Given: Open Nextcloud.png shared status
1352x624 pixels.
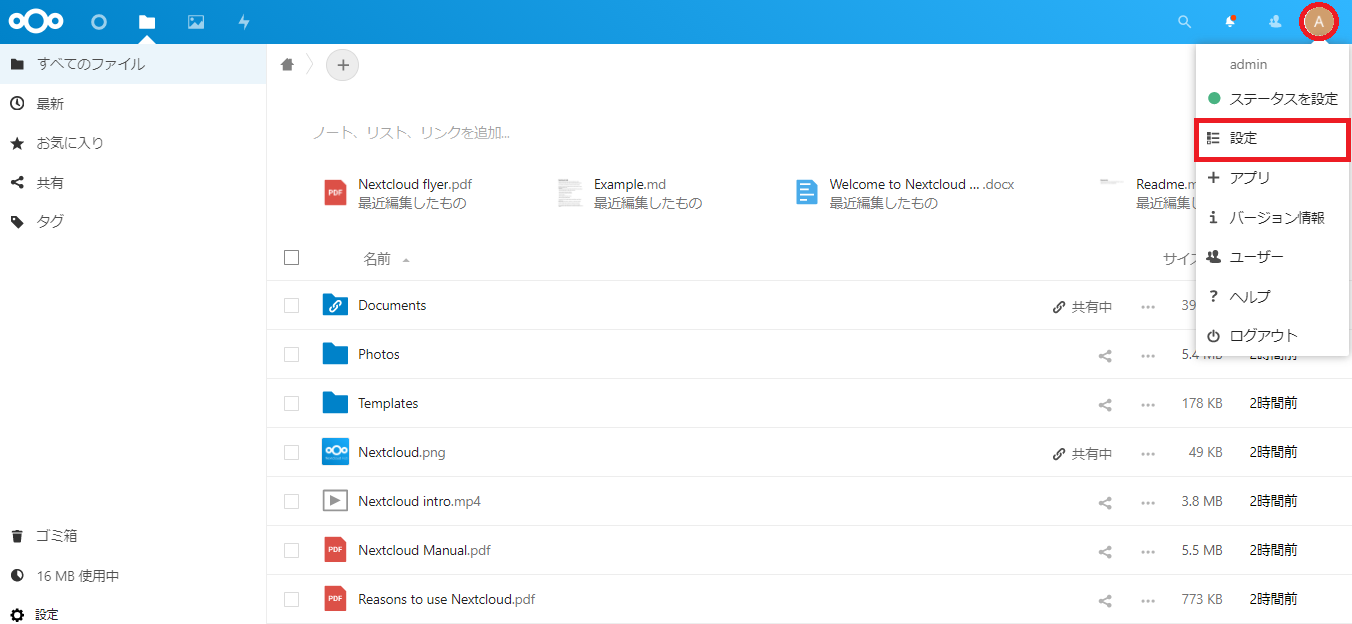Looking at the screenshot, I should coord(1082,453).
